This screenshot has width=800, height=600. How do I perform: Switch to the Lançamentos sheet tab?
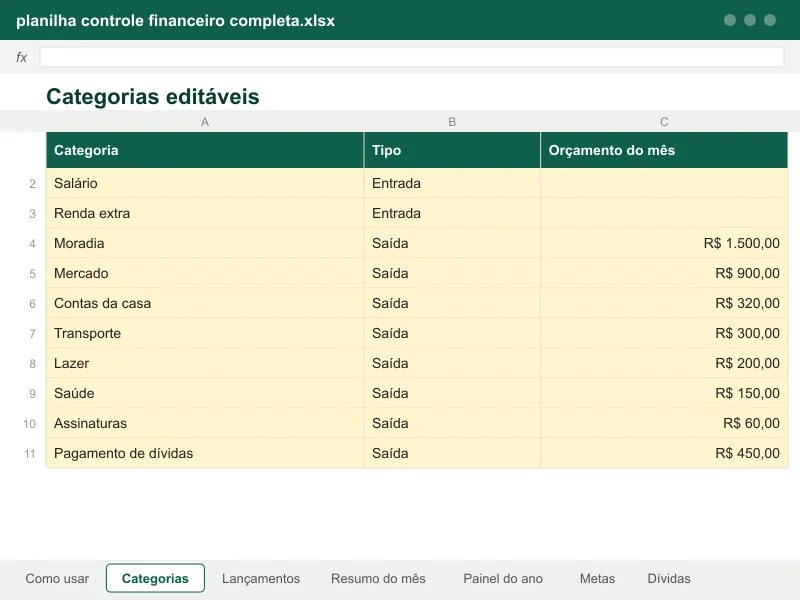261,578
